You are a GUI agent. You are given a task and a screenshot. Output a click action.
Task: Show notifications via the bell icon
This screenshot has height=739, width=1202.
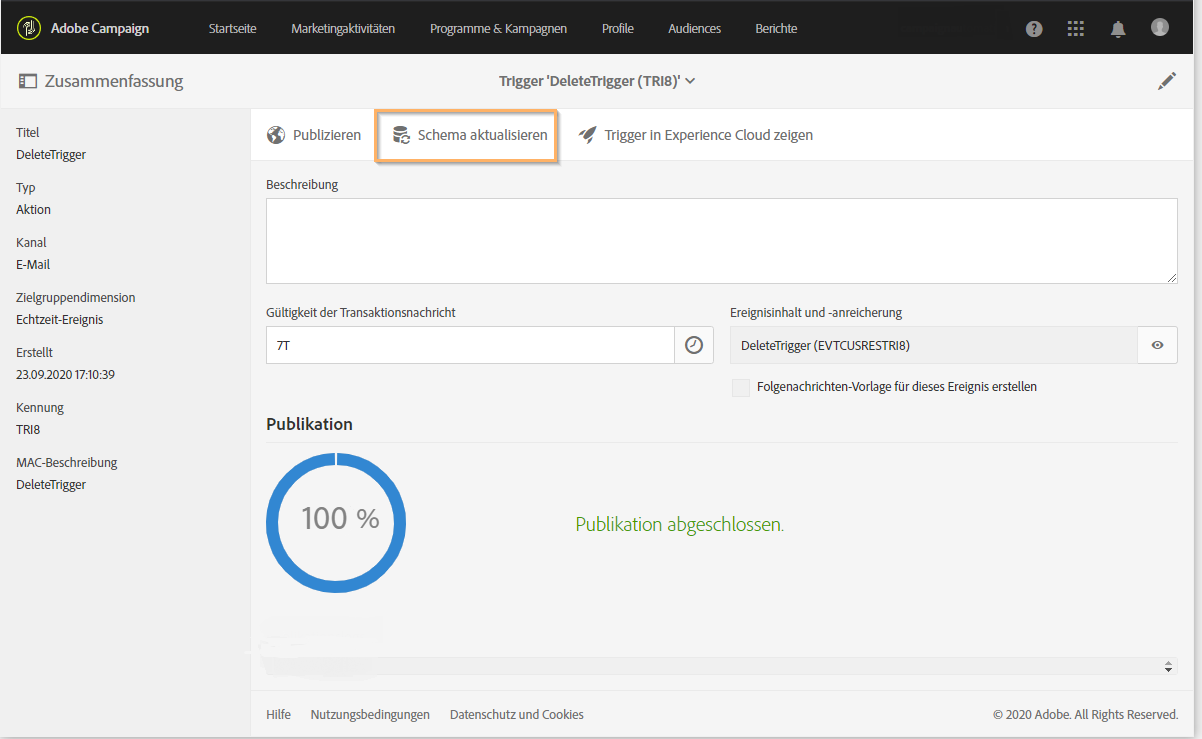click(x=1118, y=29)
